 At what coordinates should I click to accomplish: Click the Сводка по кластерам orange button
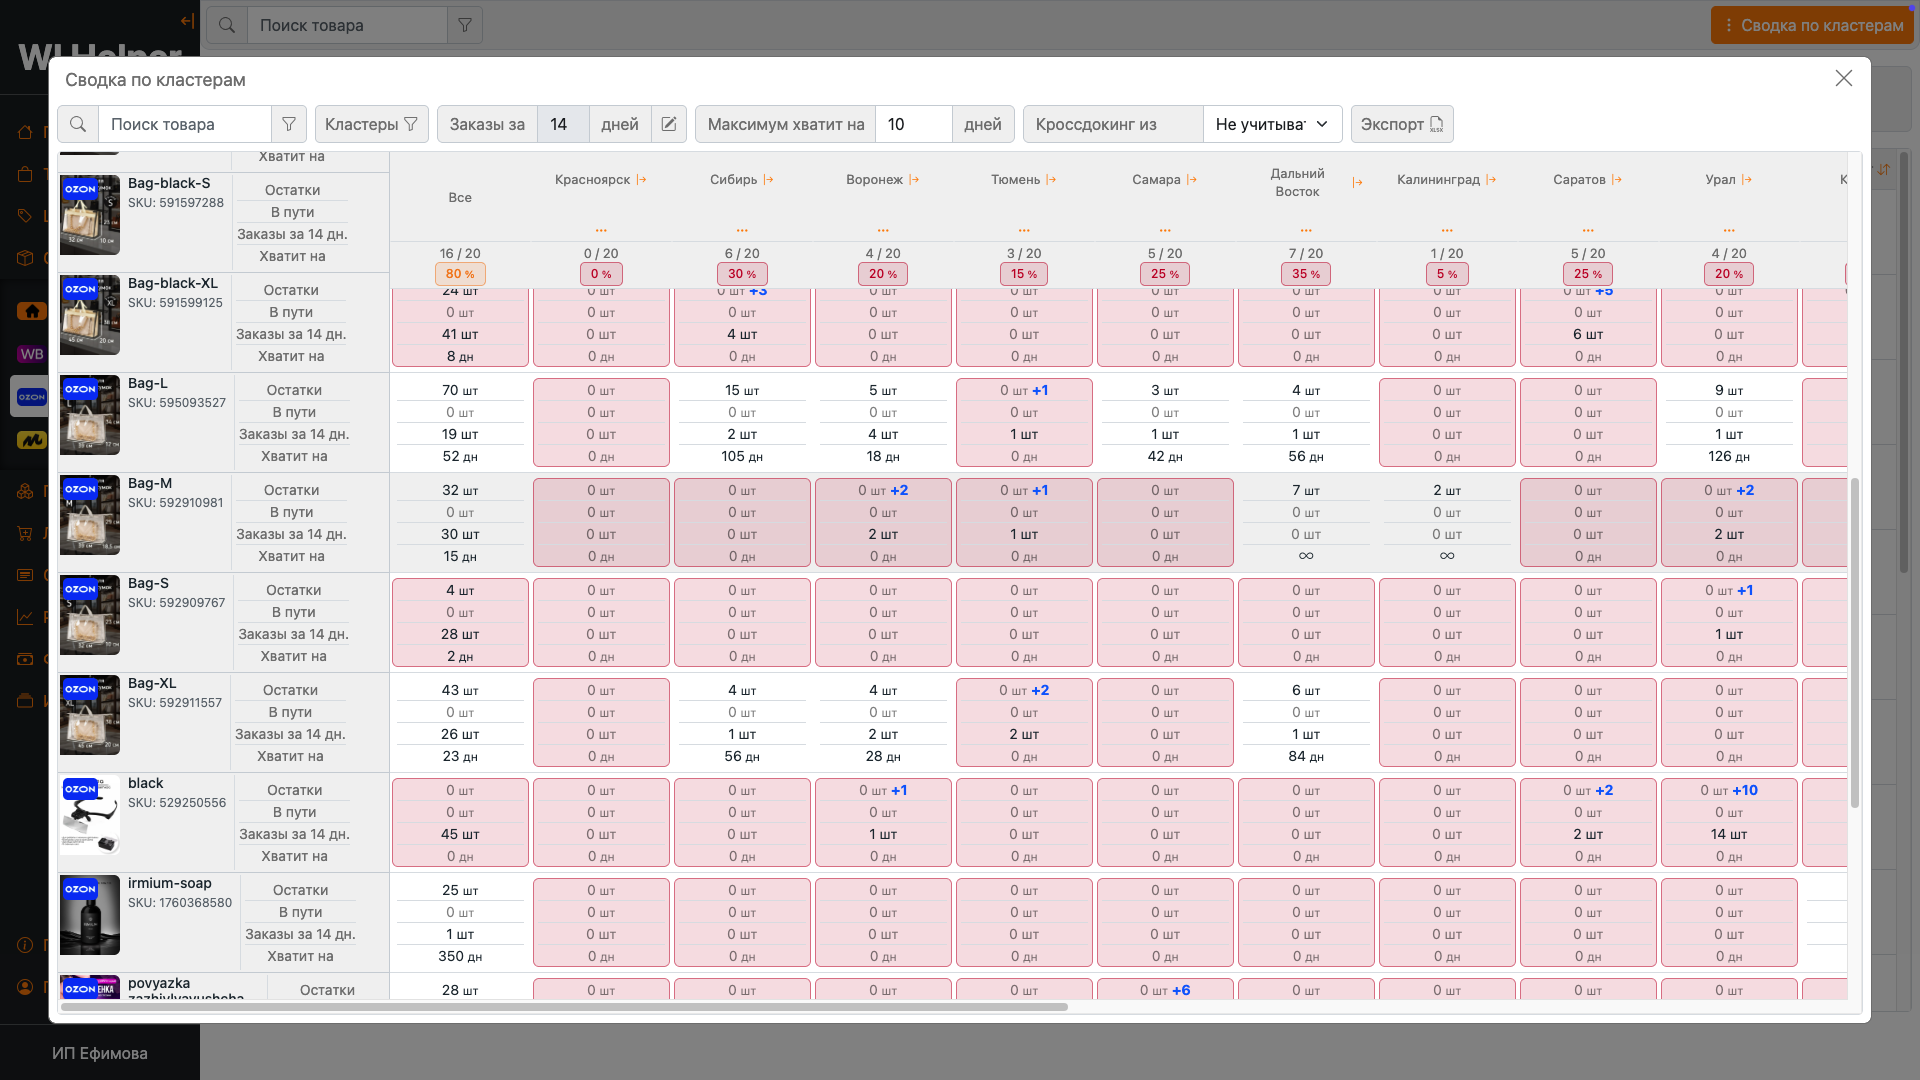(x=1811, y=25)
